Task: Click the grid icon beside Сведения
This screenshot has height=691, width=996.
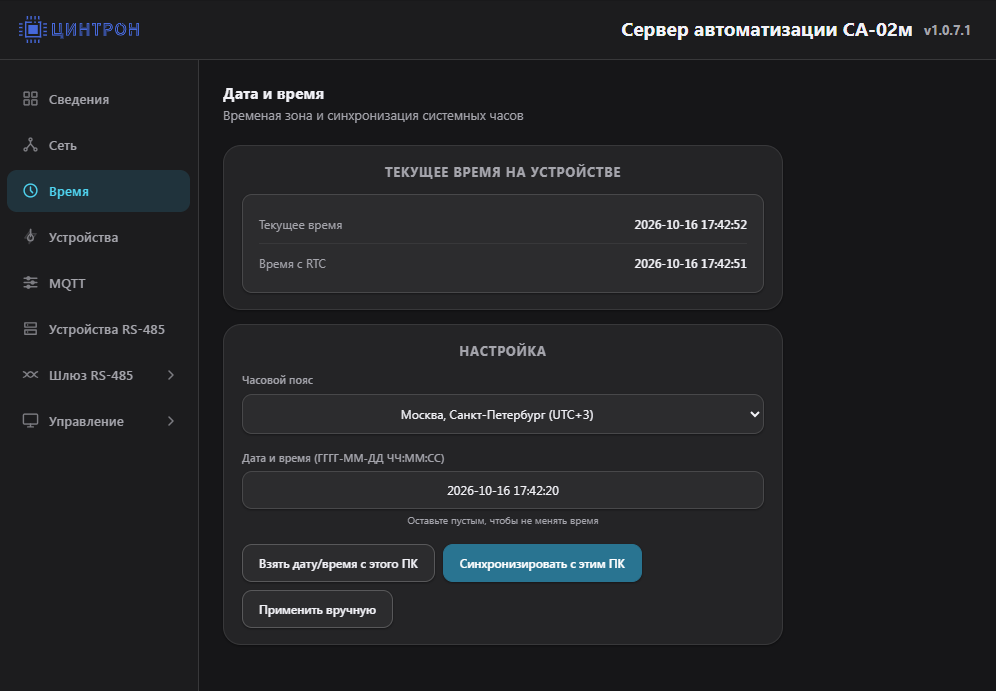Action: tap(30, 98)
